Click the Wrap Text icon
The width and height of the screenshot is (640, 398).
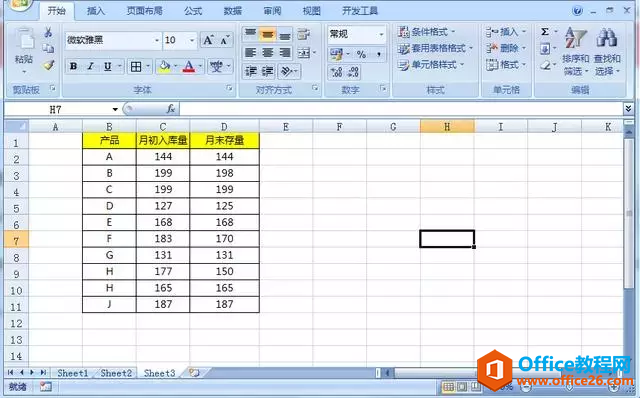tap(303, 34)
